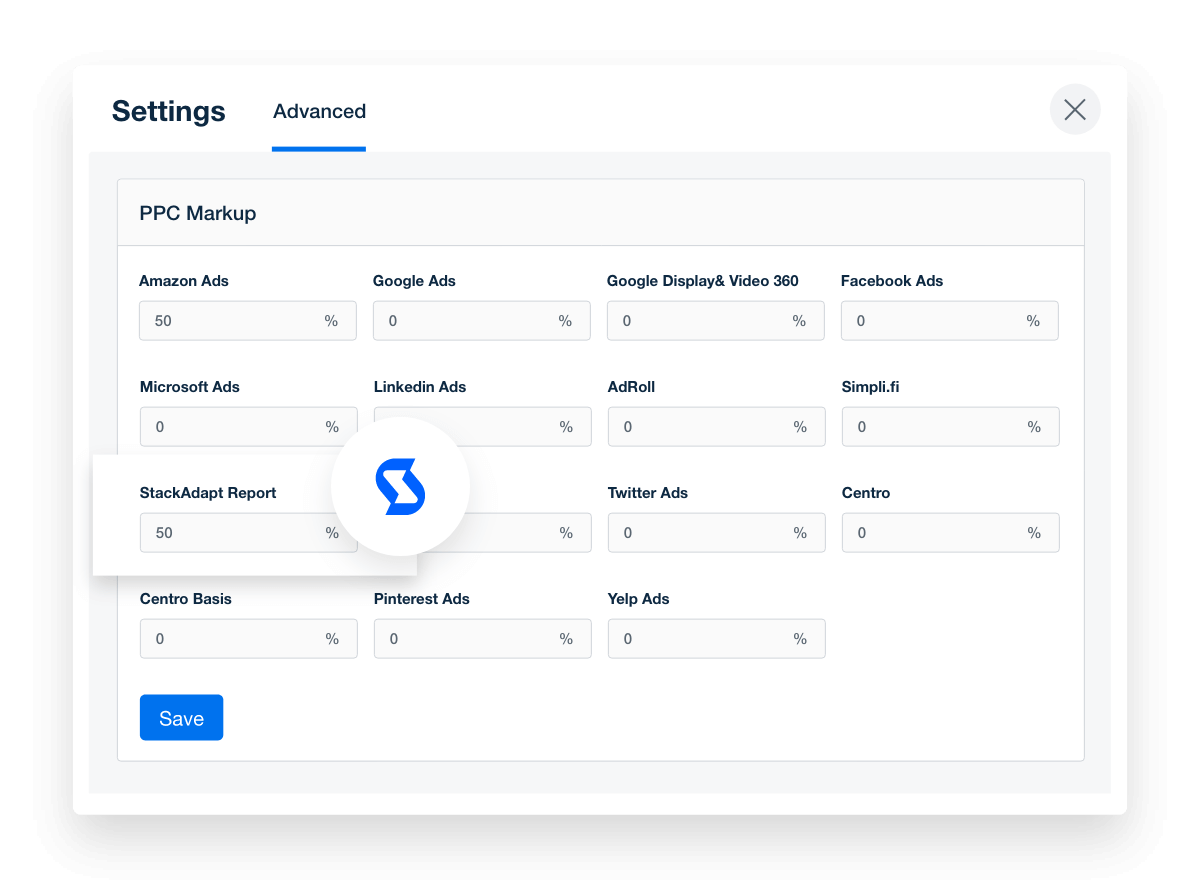Click the percent symbol beside Amazon Ads
This screenshot has height=880, width=1200.
coord(332,320)
